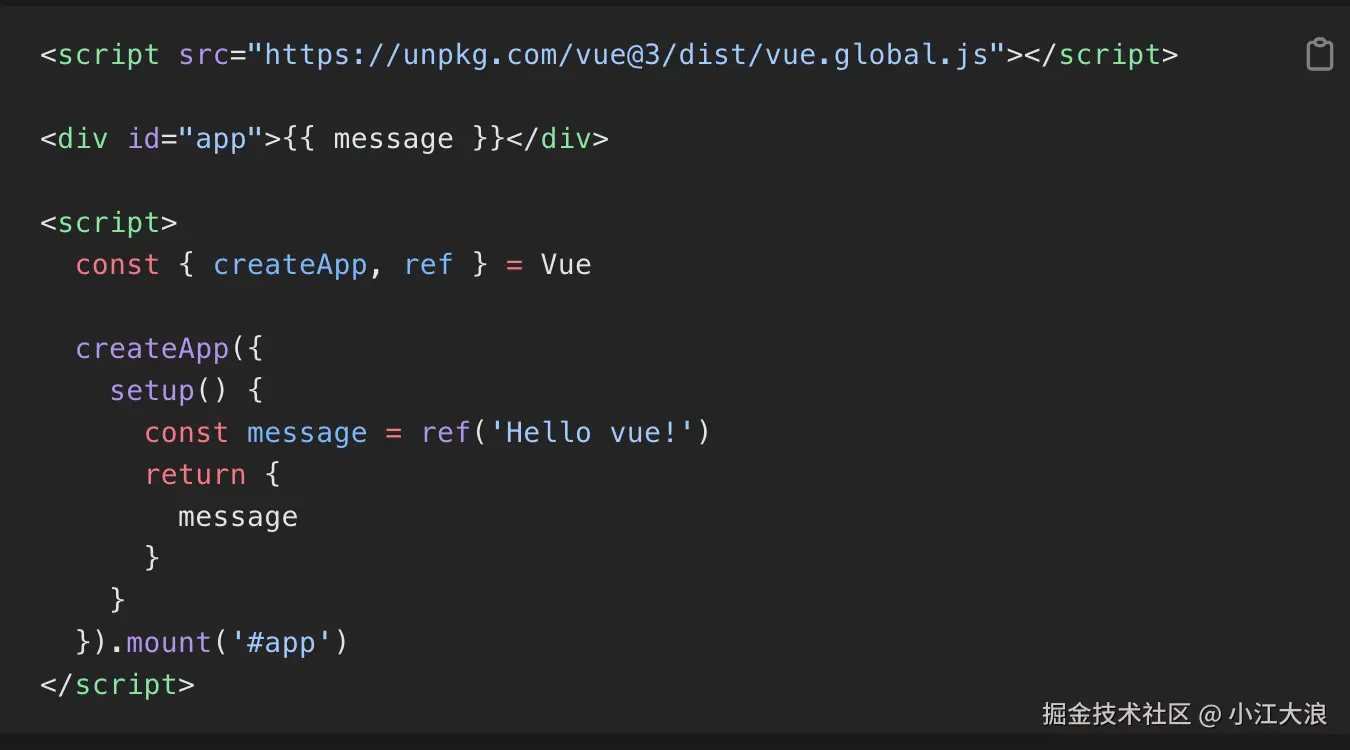The image size is (1350, 750).
Task: Click the createApp({ function call
Action: pos(152,349)
